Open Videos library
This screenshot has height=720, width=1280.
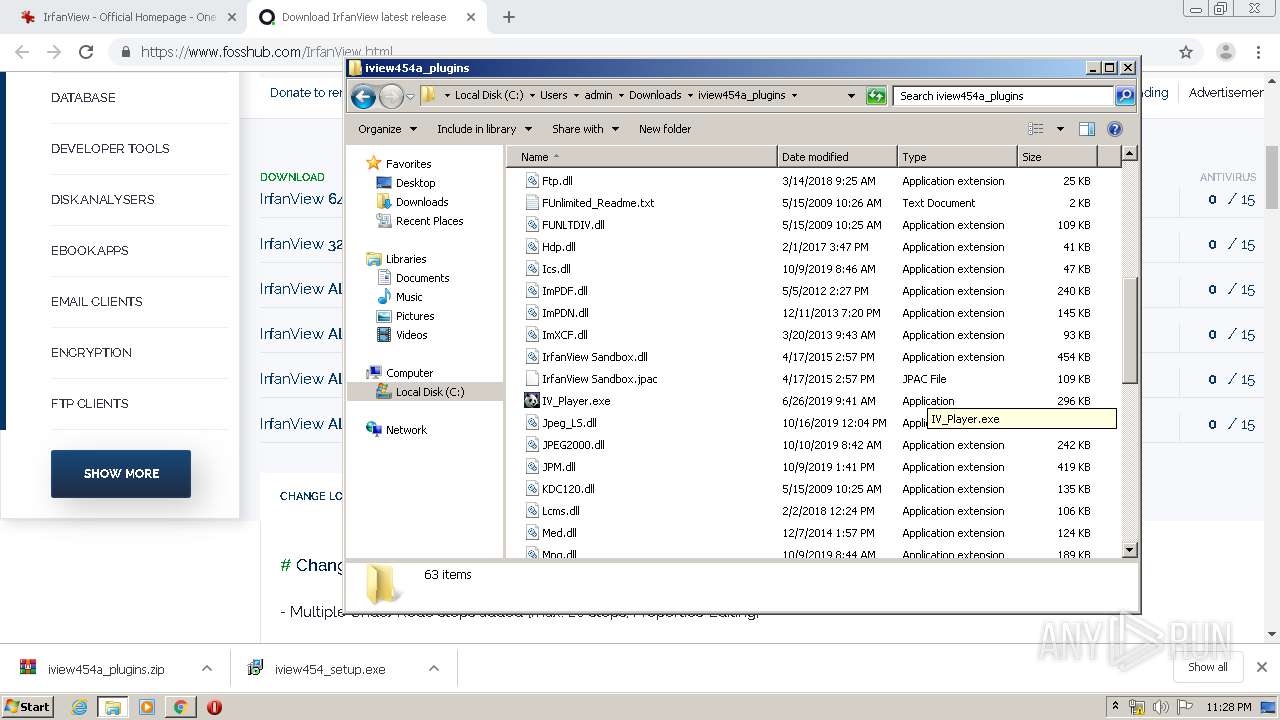point(411,335)
